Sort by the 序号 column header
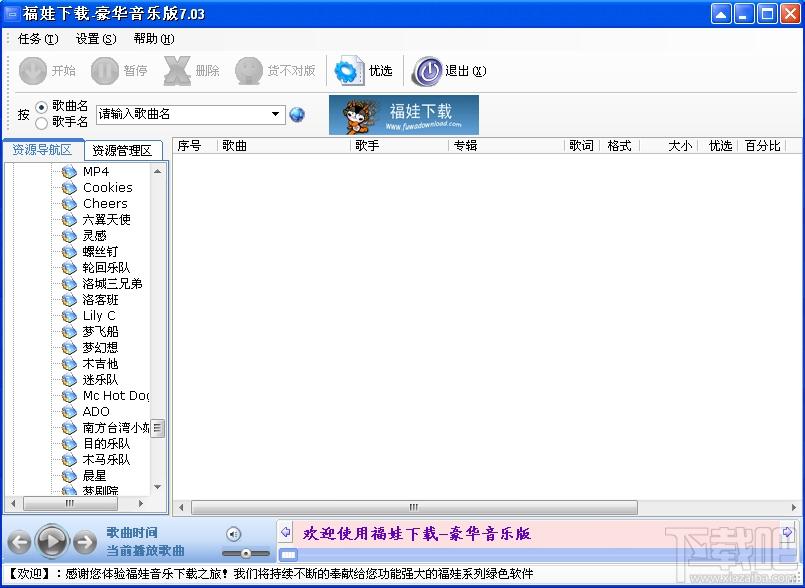 [x=196, y=146]
